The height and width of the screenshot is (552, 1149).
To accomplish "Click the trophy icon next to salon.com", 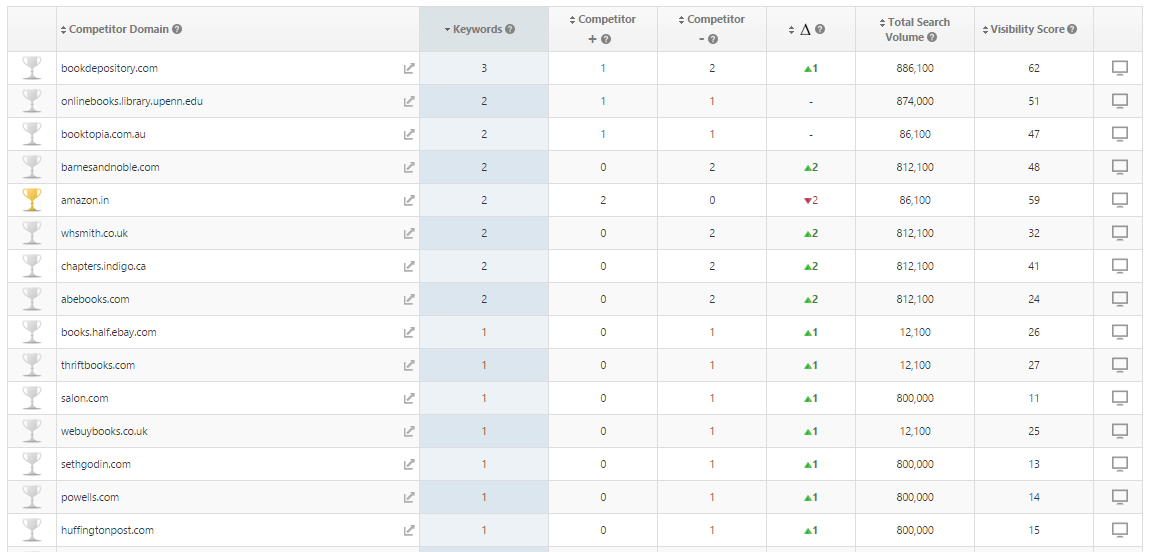I will (x=32, y=398).
